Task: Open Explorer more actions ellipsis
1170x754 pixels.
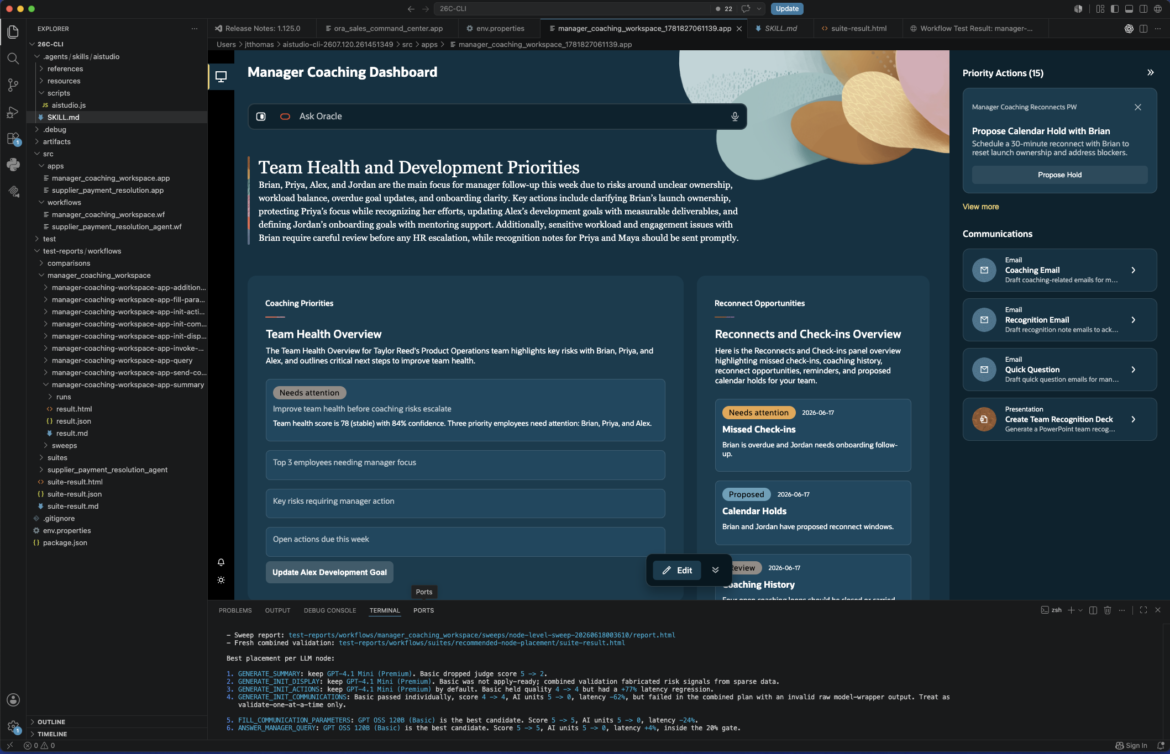Action: click(x=195, y=28)
